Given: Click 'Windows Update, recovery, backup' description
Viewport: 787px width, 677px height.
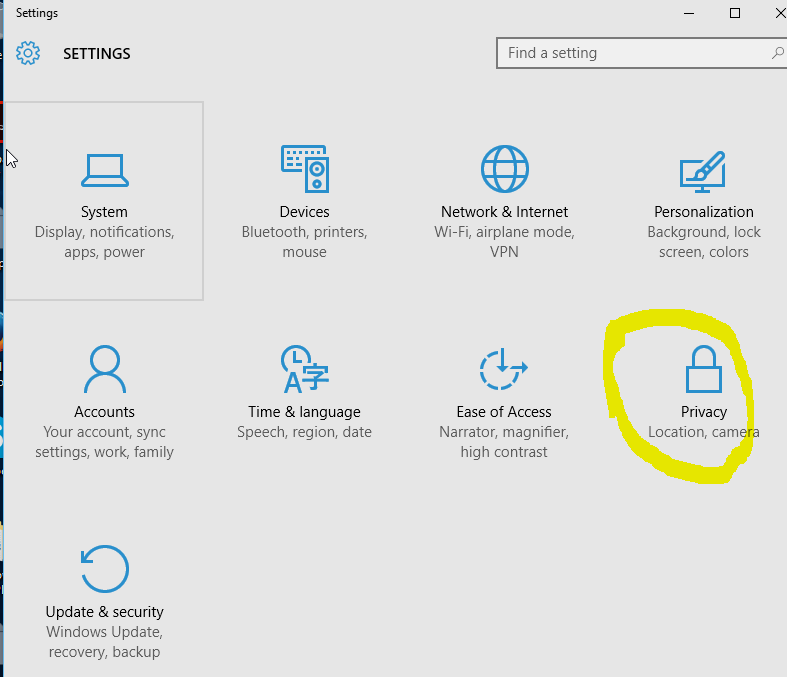Looking at the screenshot, I should click(x=104, y=642).
